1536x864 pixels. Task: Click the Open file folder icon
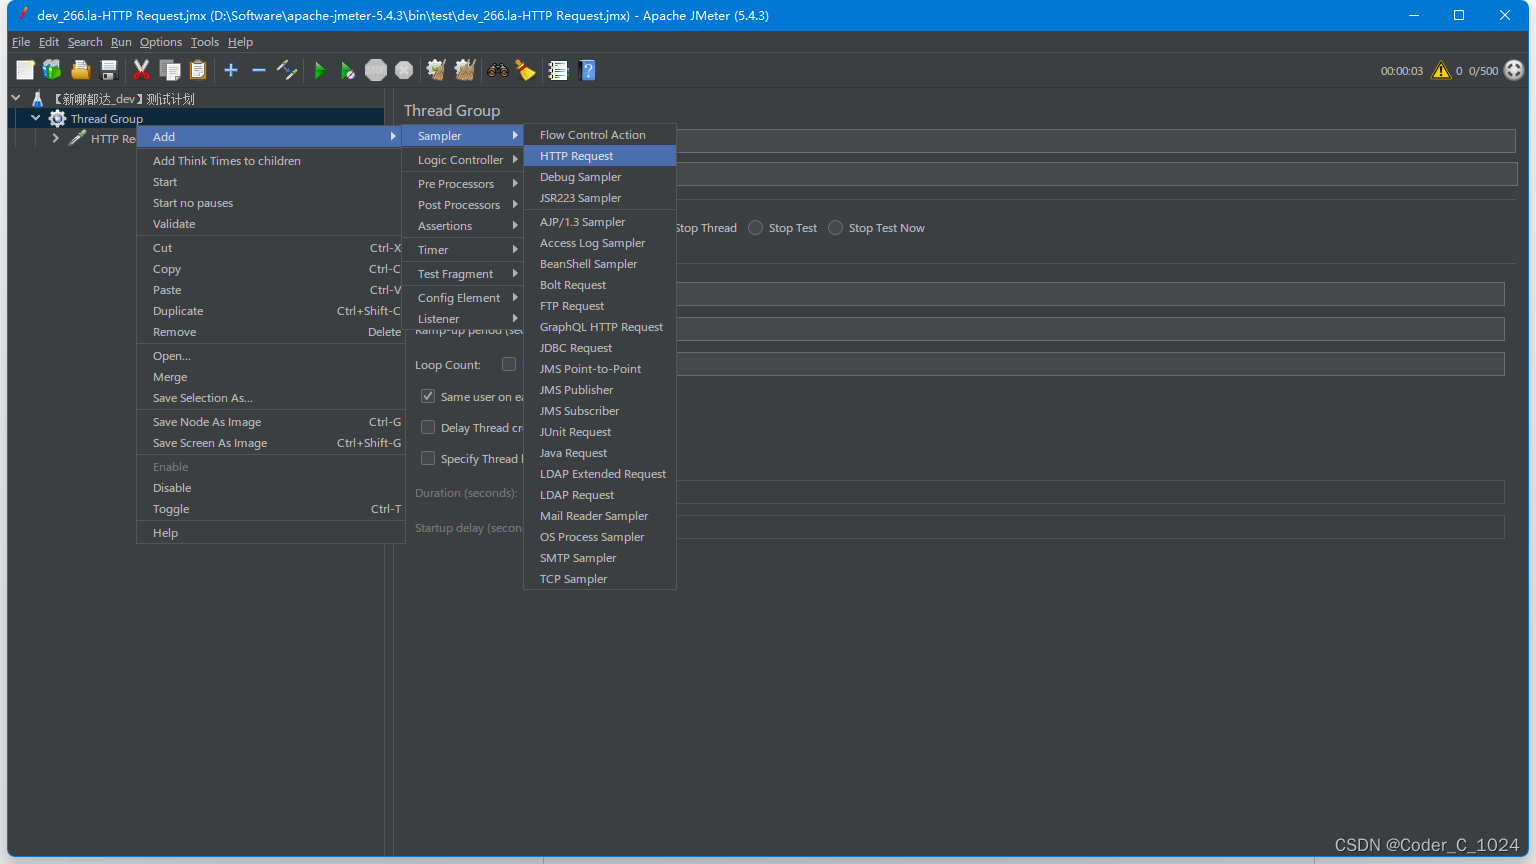[81, 70]
